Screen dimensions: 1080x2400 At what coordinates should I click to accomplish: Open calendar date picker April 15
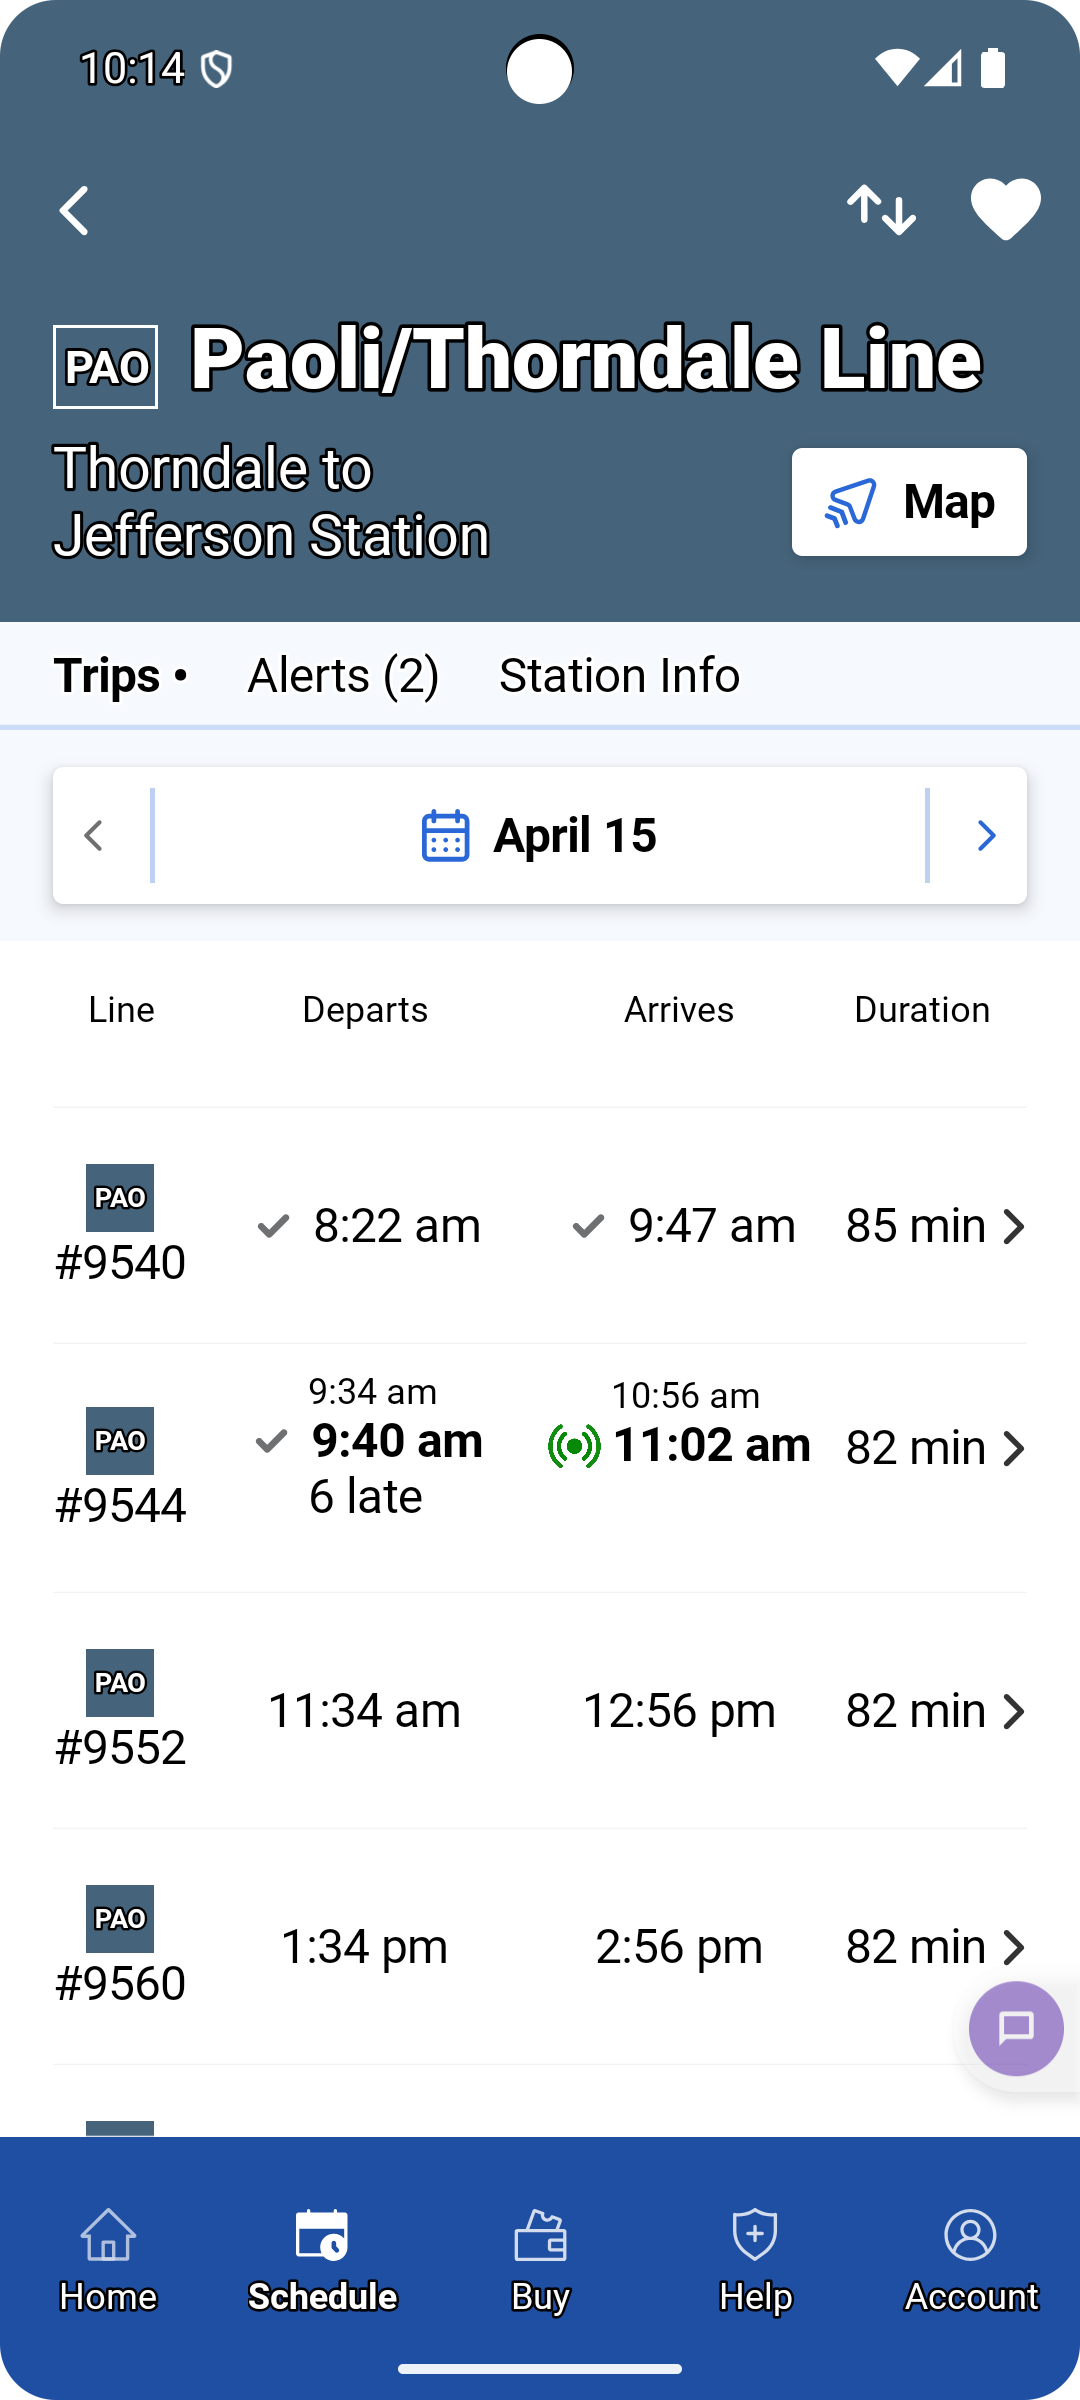pos(540,836)
